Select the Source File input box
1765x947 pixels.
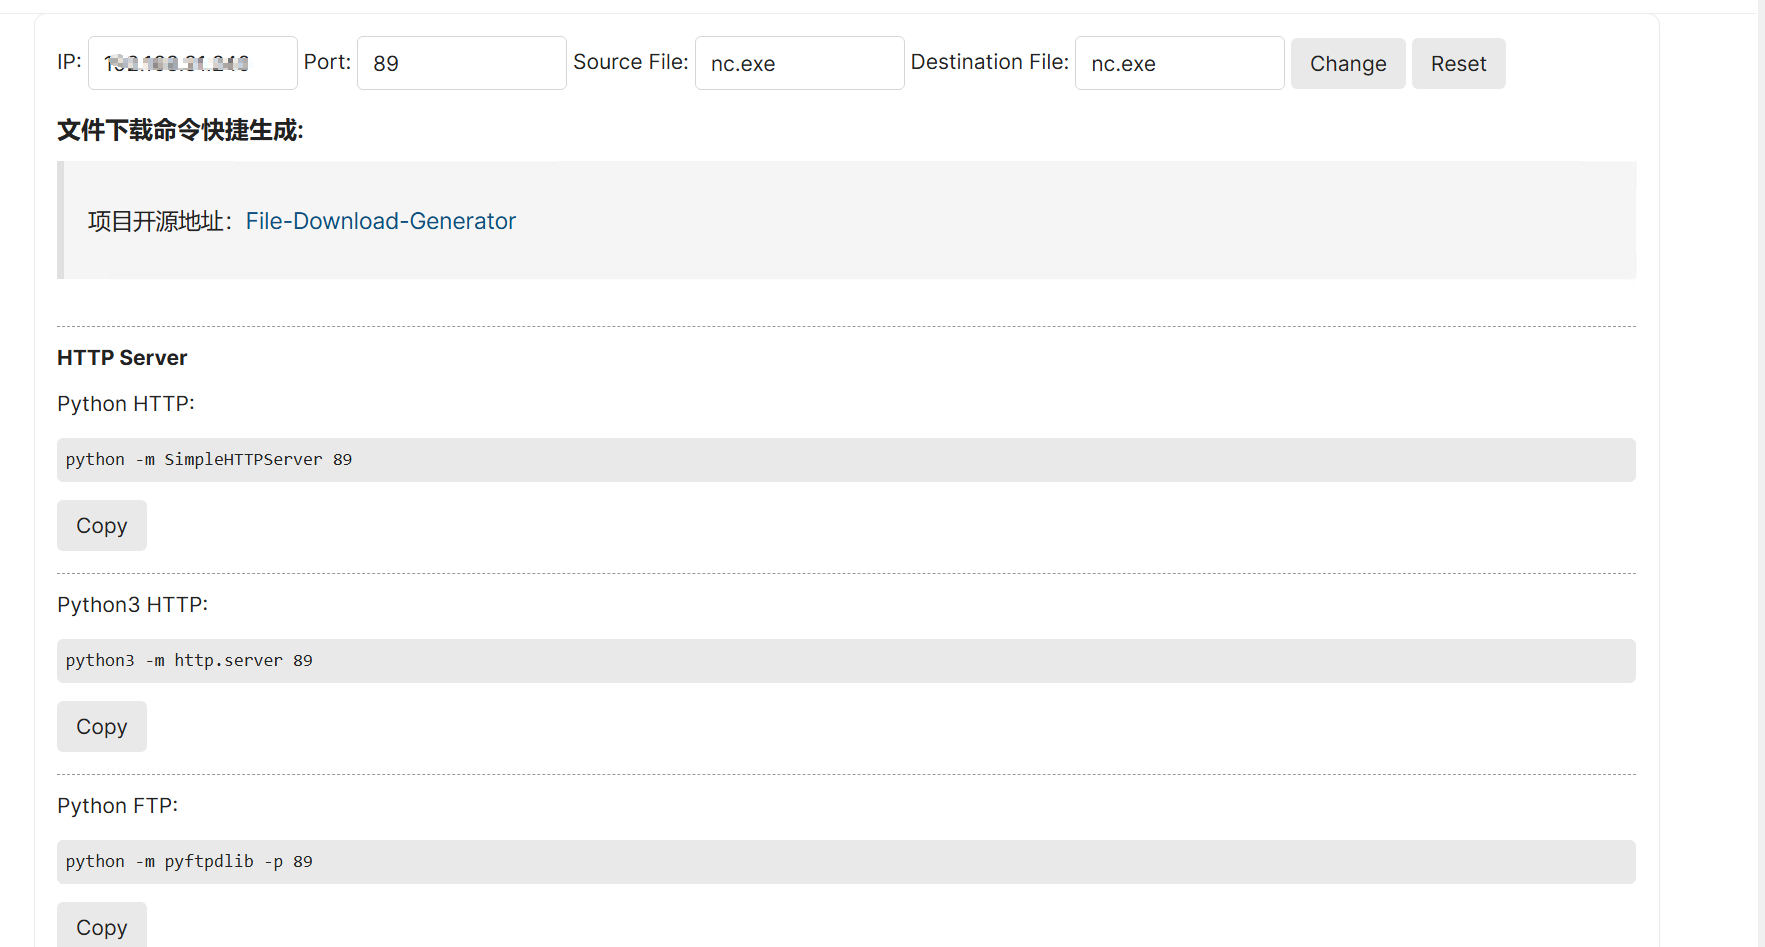point(800,63)
